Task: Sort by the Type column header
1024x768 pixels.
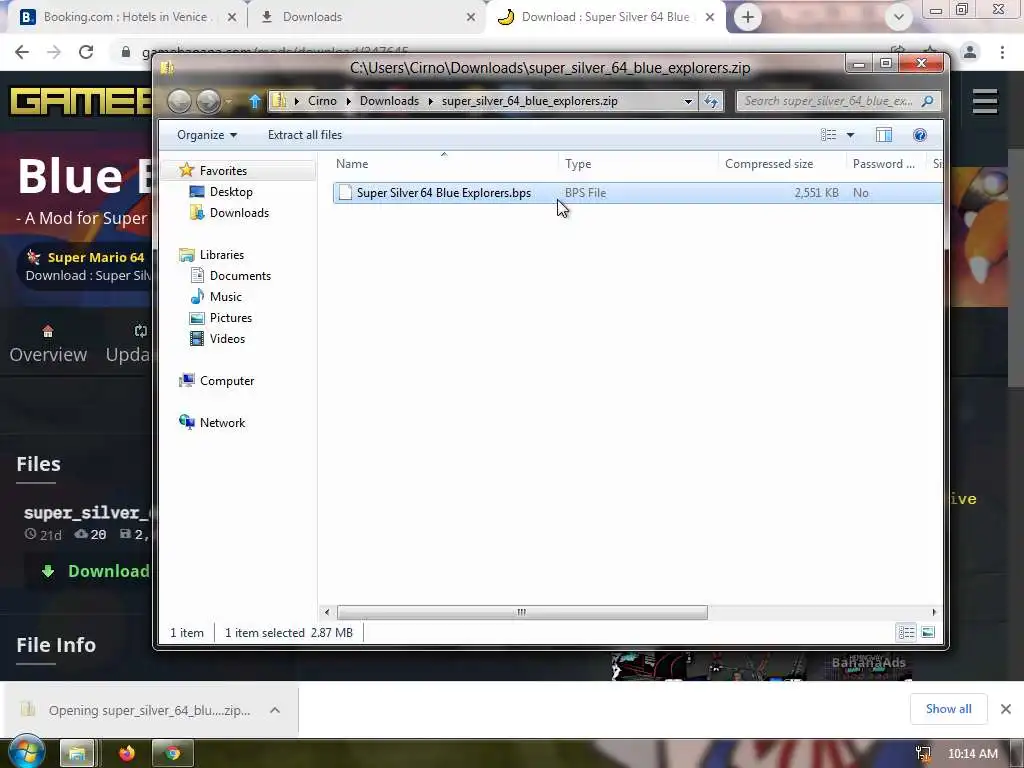Action: coord(638,164)
